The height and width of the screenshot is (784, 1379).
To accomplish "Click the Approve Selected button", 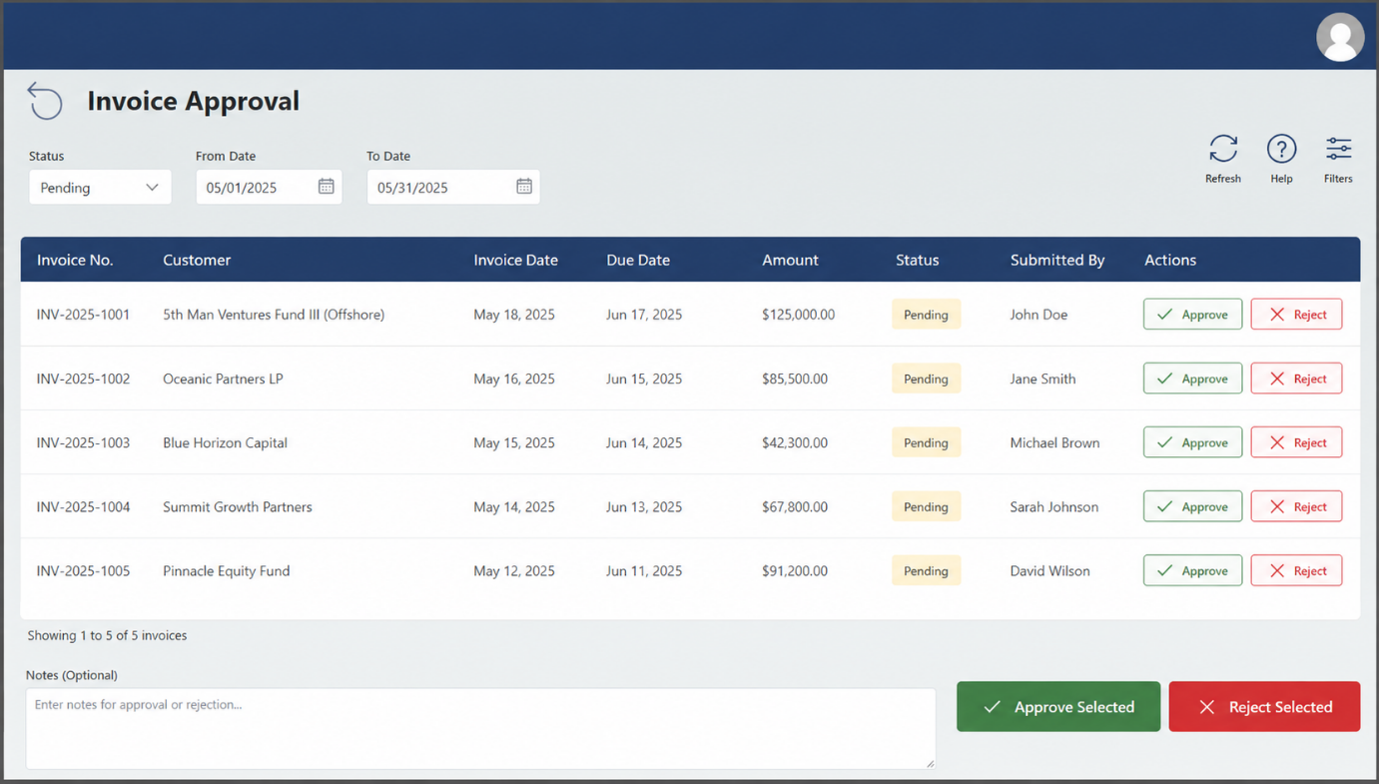I will pos(1058,707).
